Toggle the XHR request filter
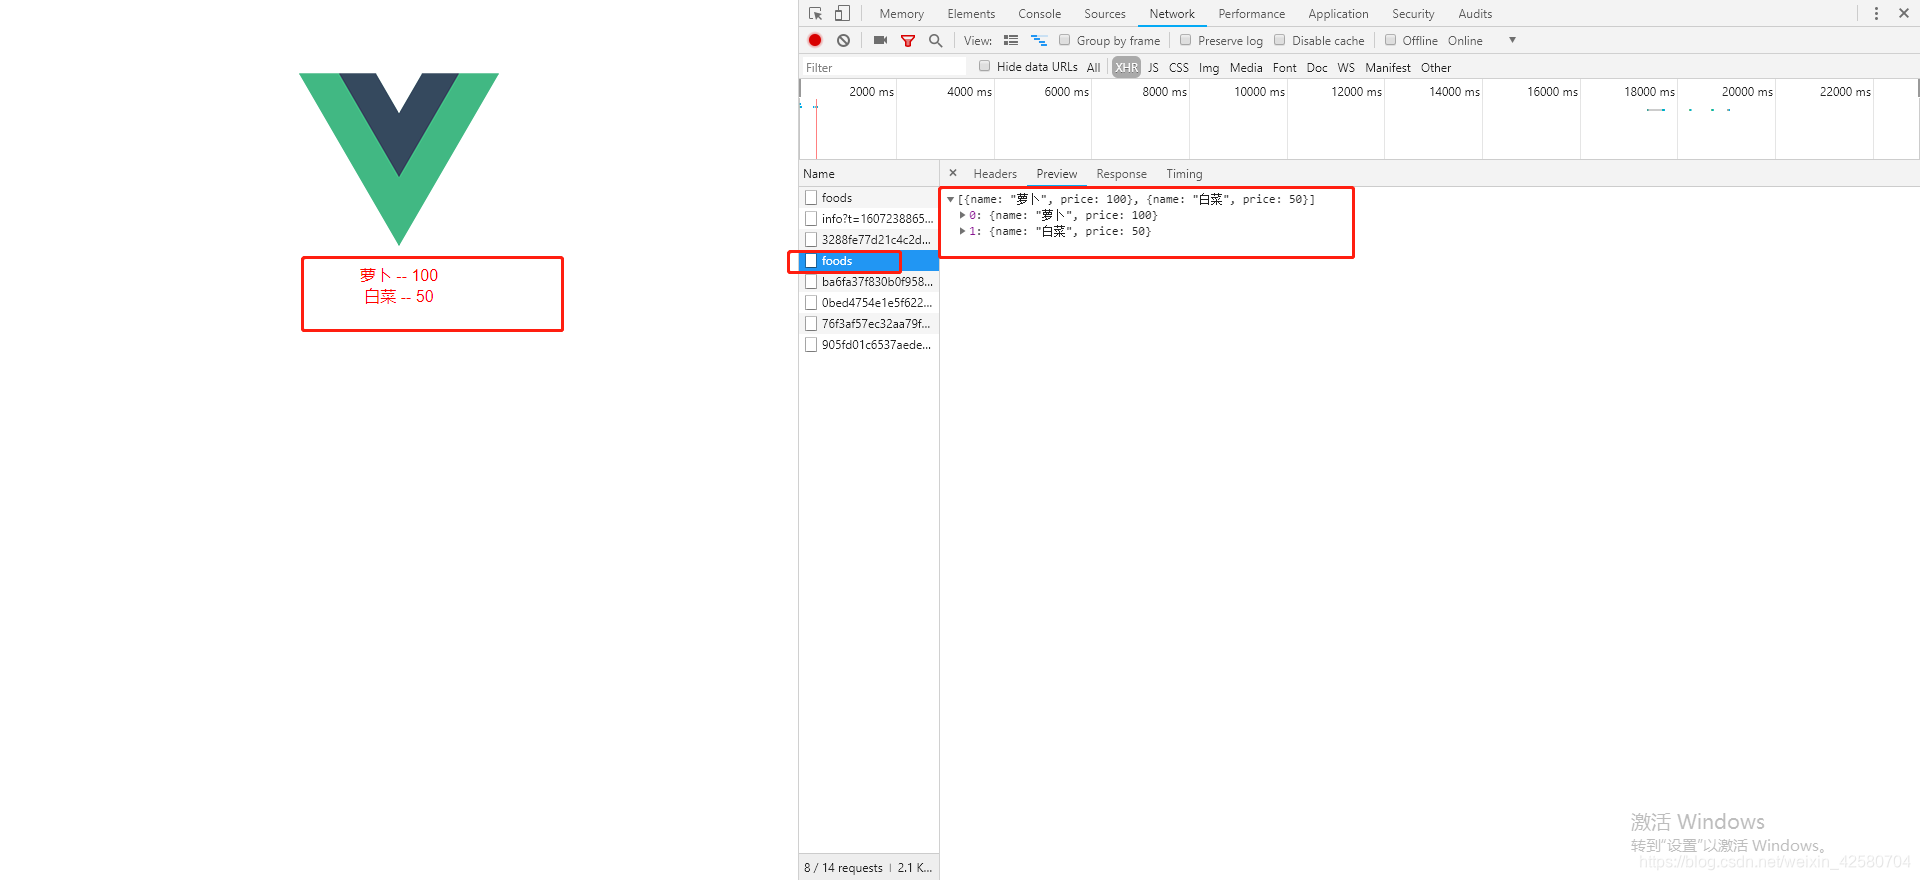 point(1126,68)
